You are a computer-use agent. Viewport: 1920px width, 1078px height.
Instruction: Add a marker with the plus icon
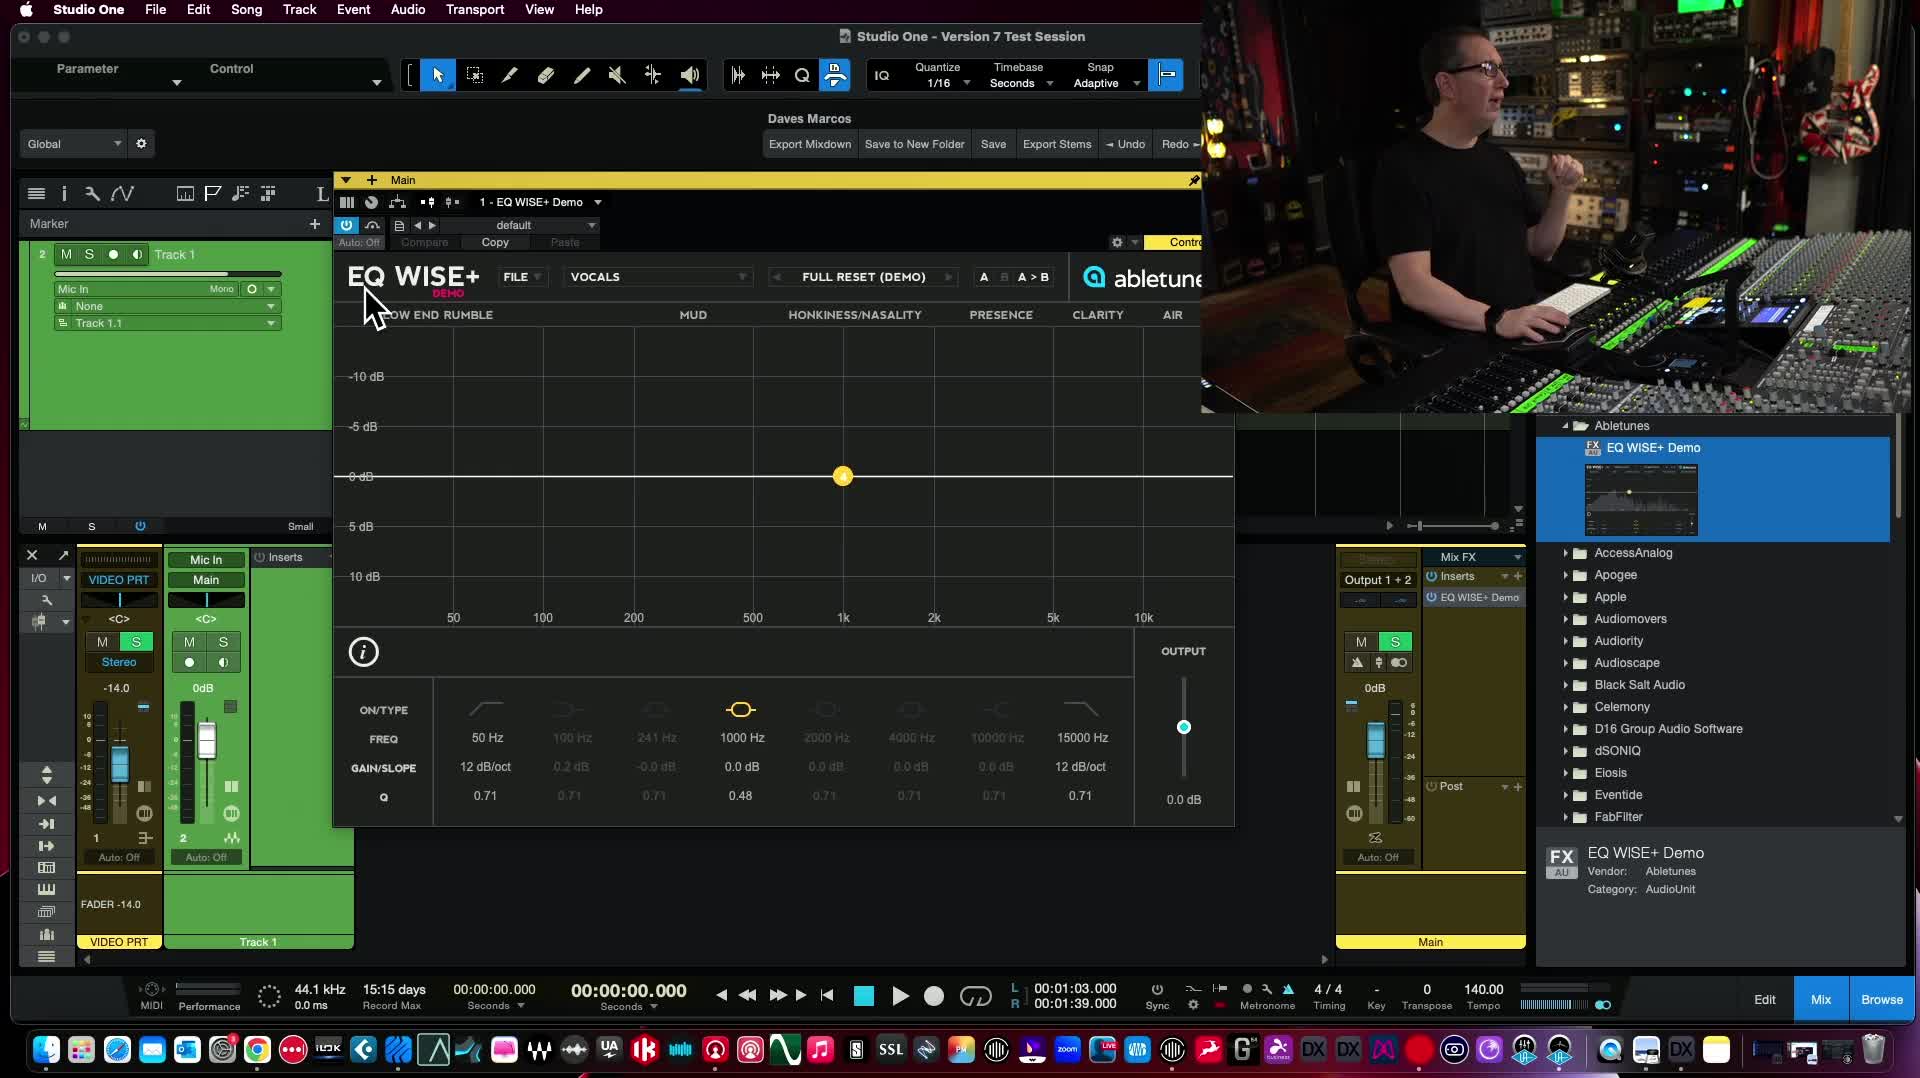[315, 224]
